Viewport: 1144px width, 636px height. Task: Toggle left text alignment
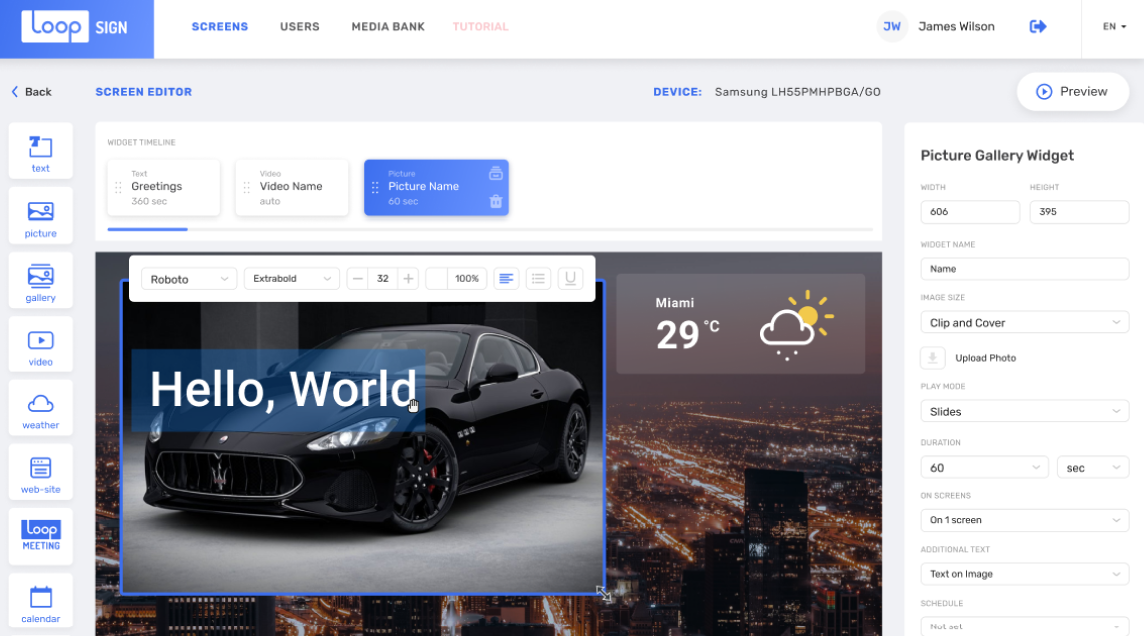tap(507, 279)
